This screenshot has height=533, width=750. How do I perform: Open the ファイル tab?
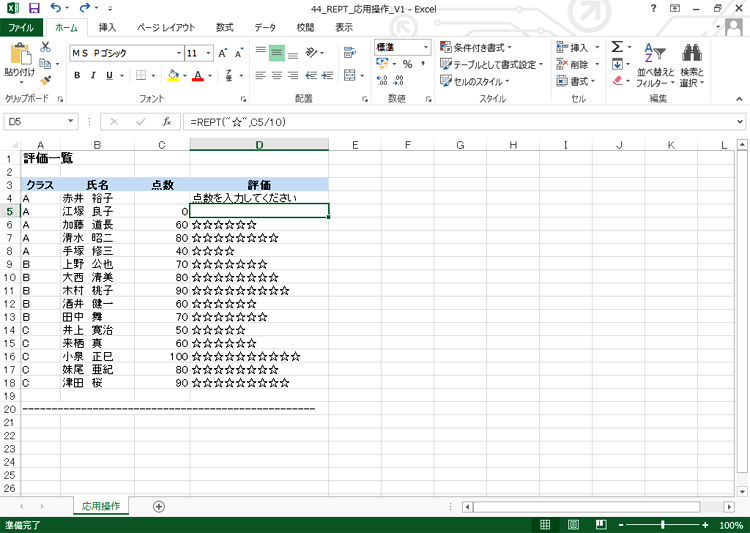21,27
